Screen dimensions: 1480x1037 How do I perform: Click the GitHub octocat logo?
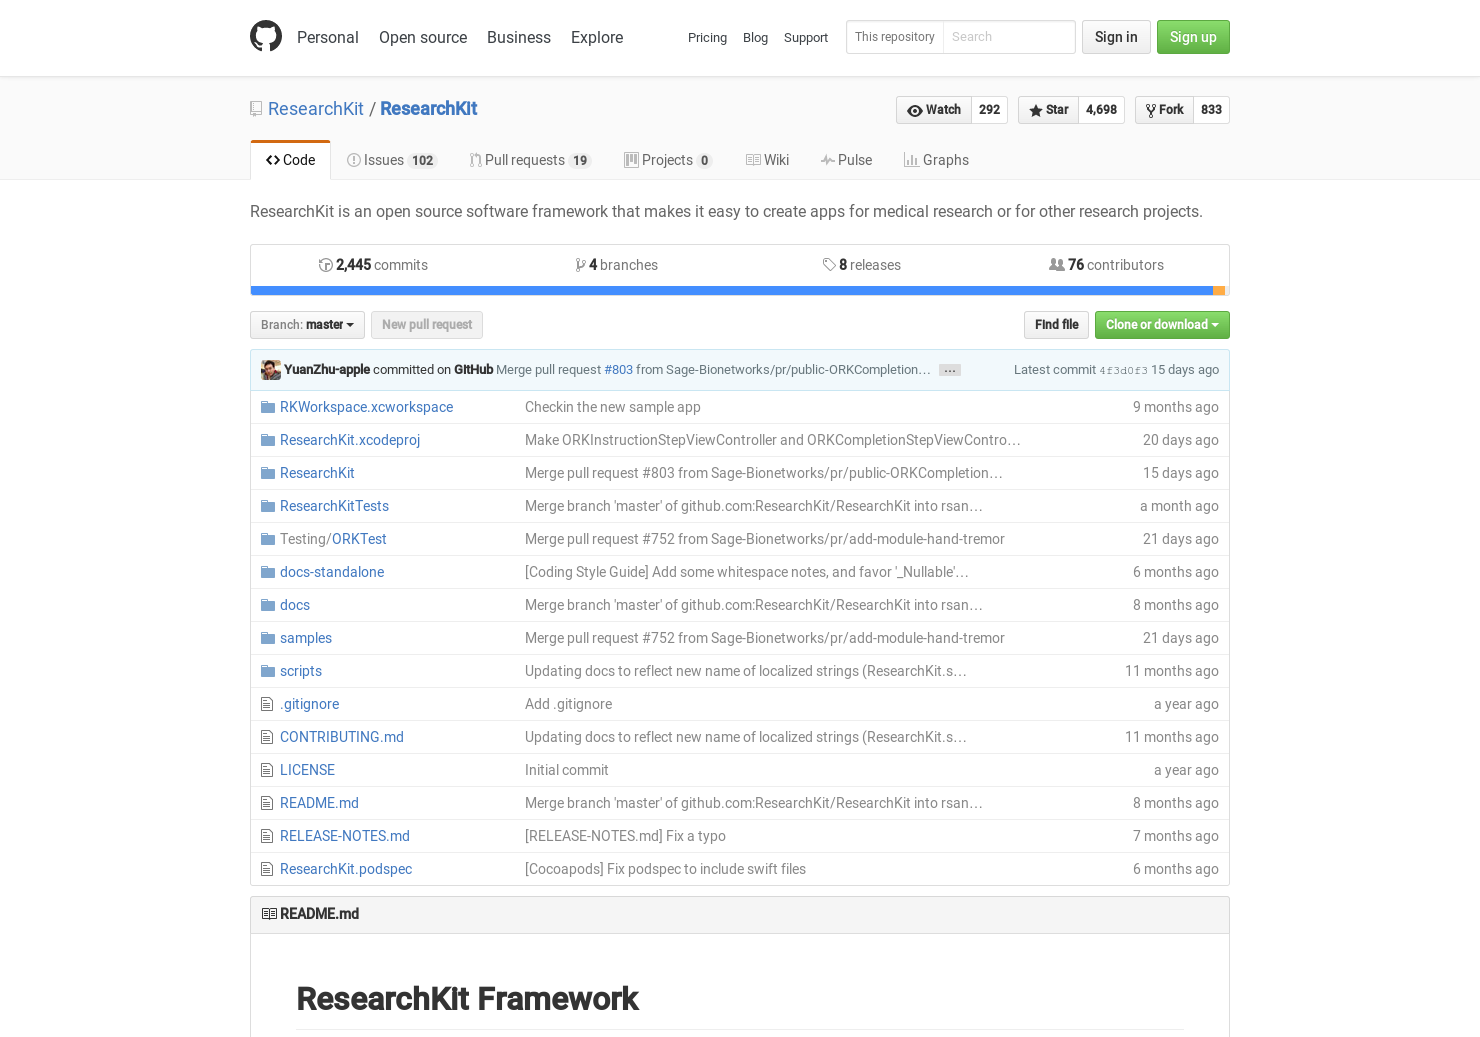(266, 36)
